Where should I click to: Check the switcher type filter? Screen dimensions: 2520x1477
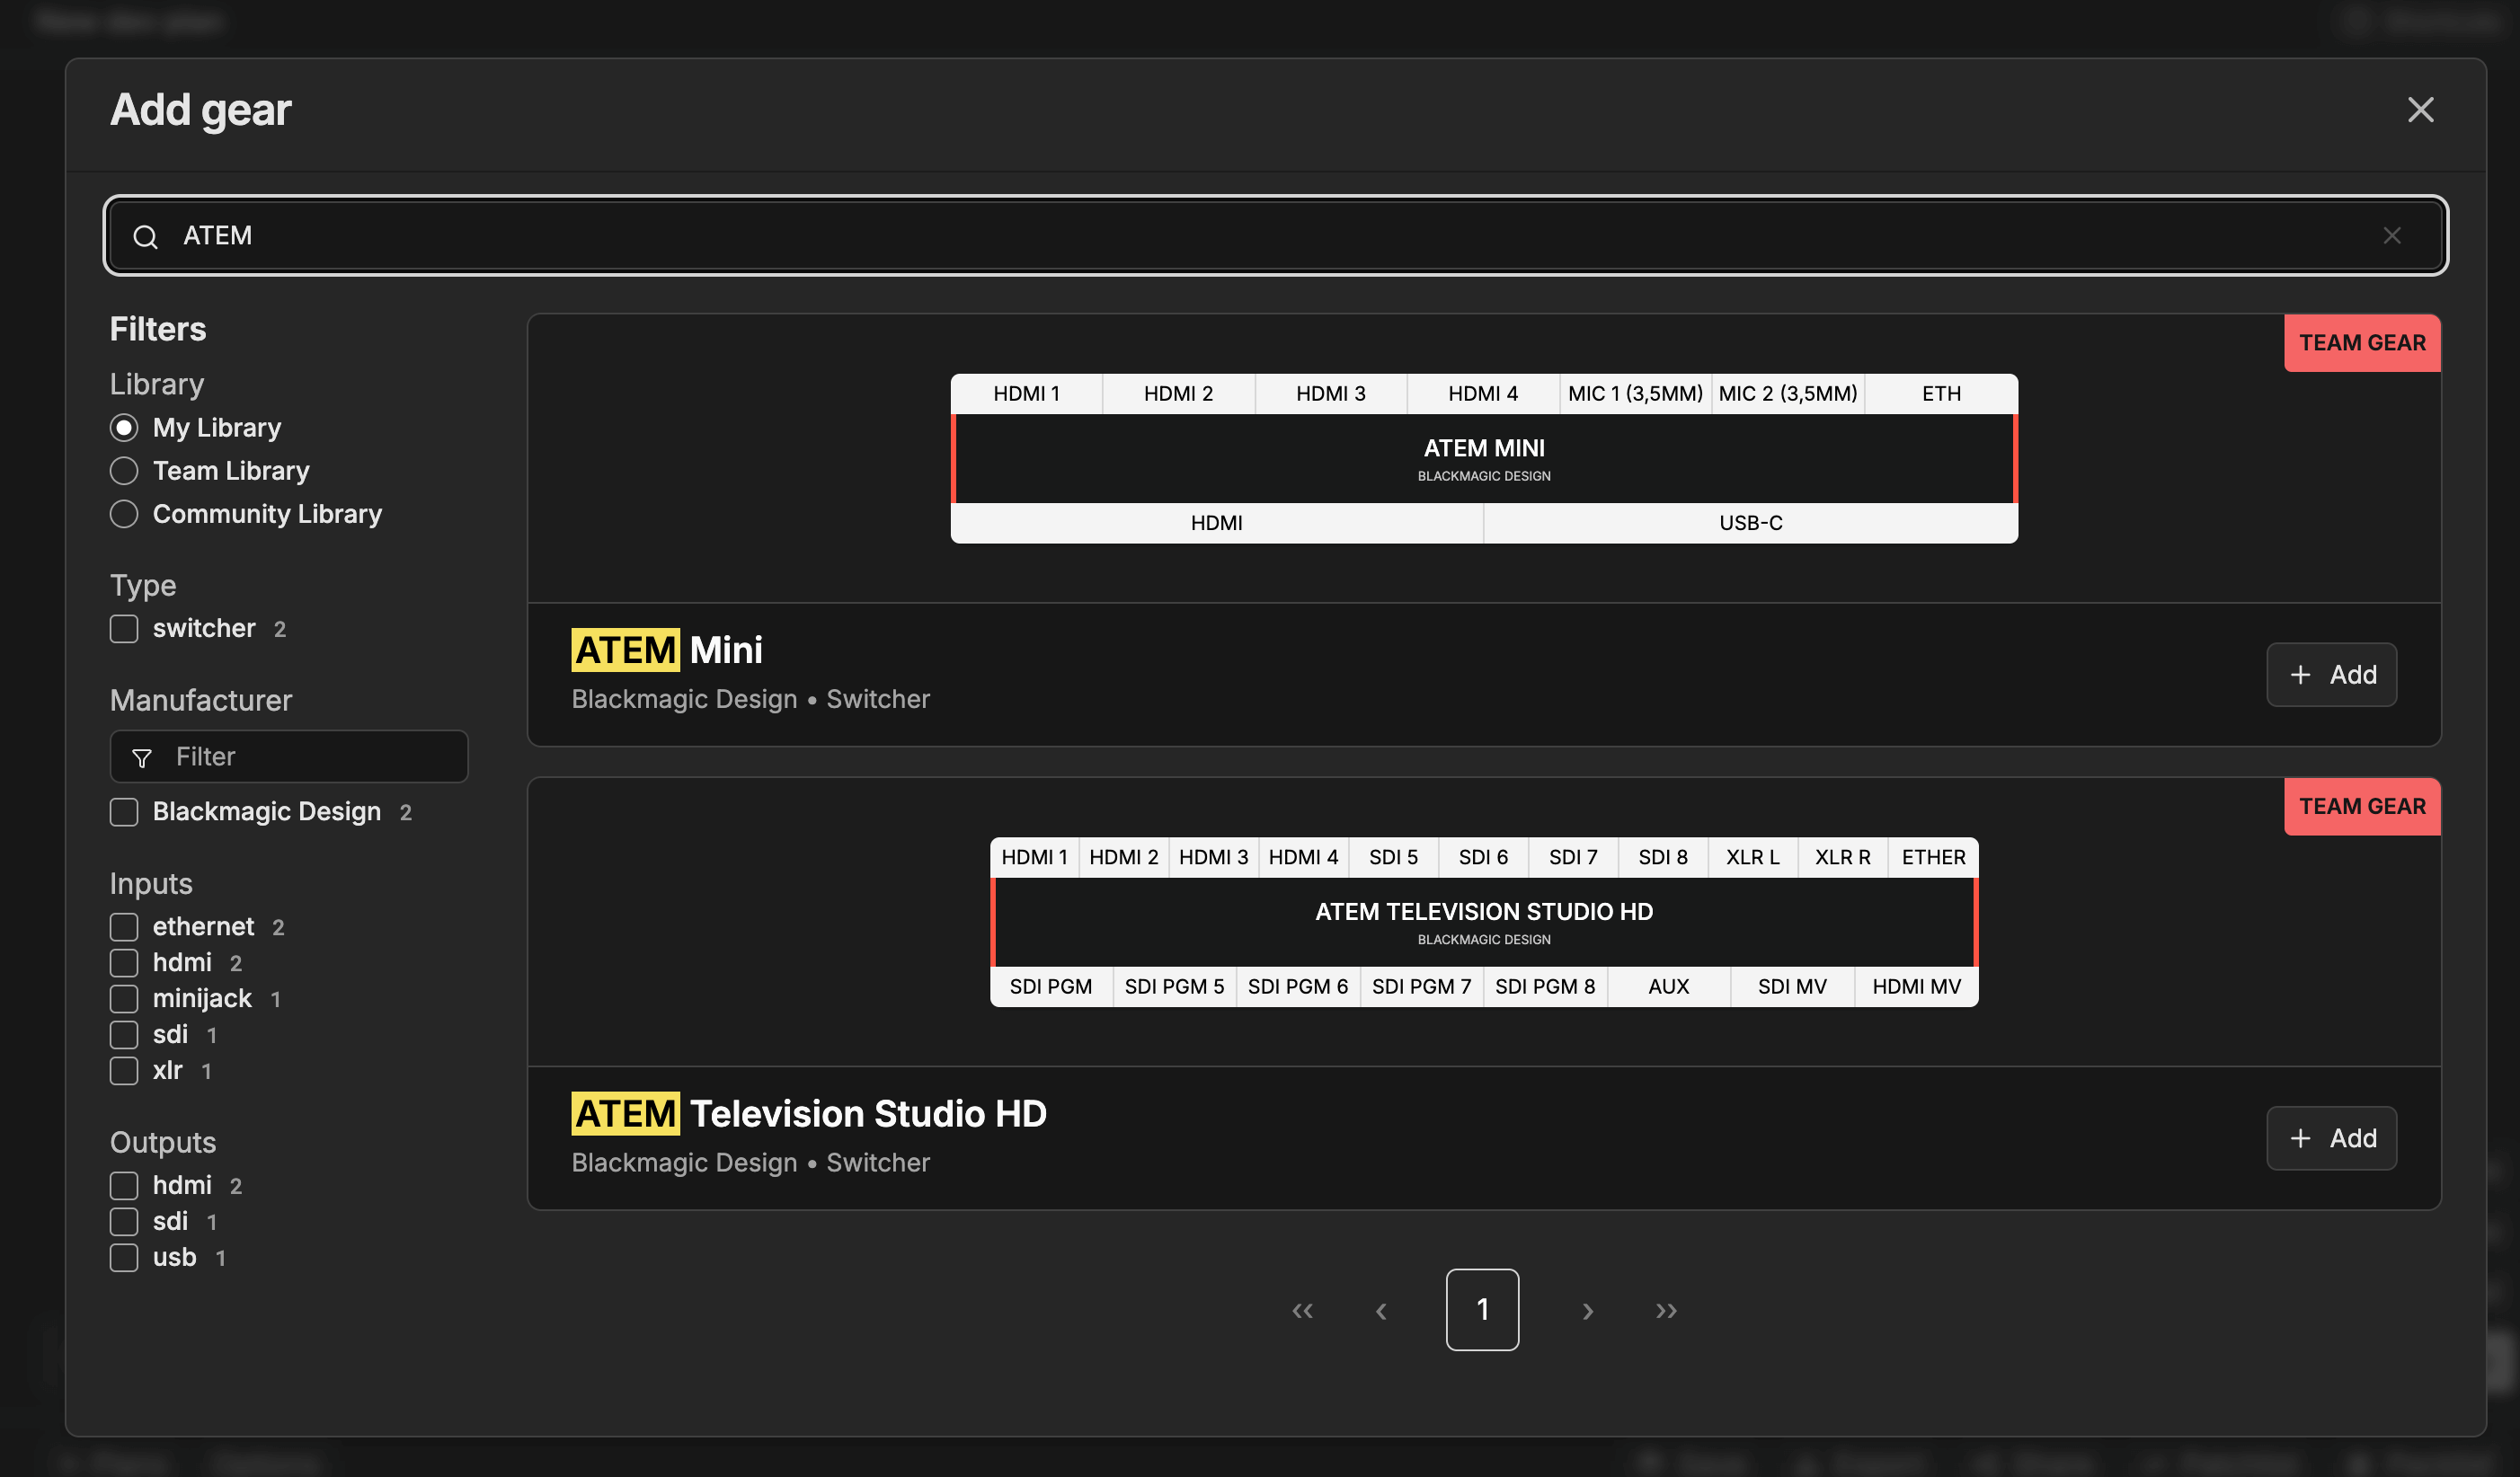(x=124, y=629)
